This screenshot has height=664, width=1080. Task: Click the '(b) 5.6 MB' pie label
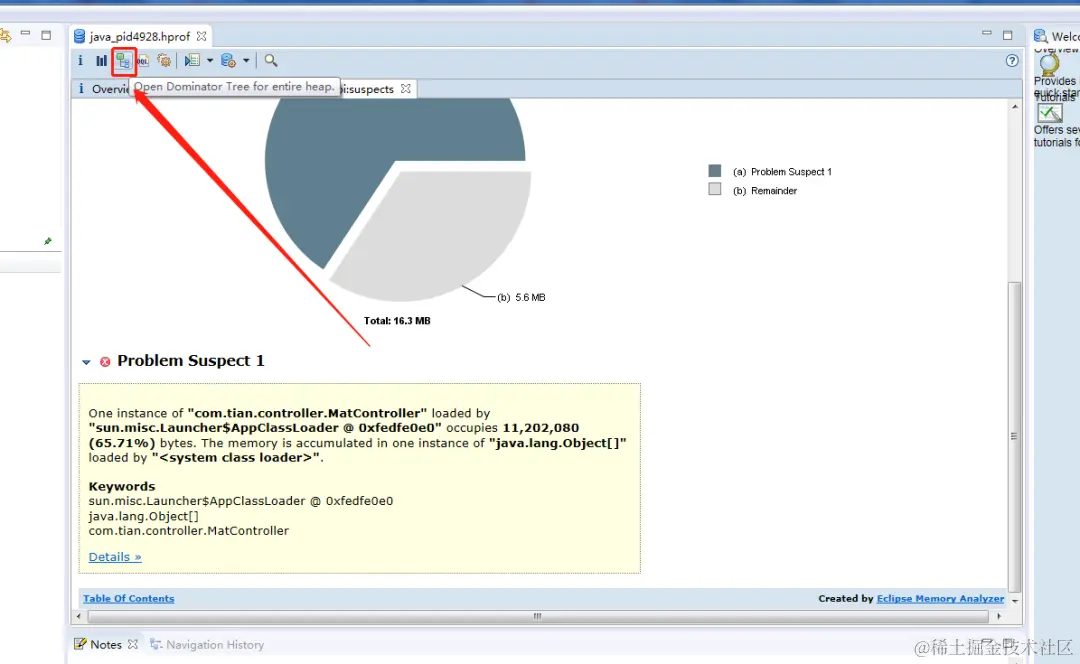[521, 298]
